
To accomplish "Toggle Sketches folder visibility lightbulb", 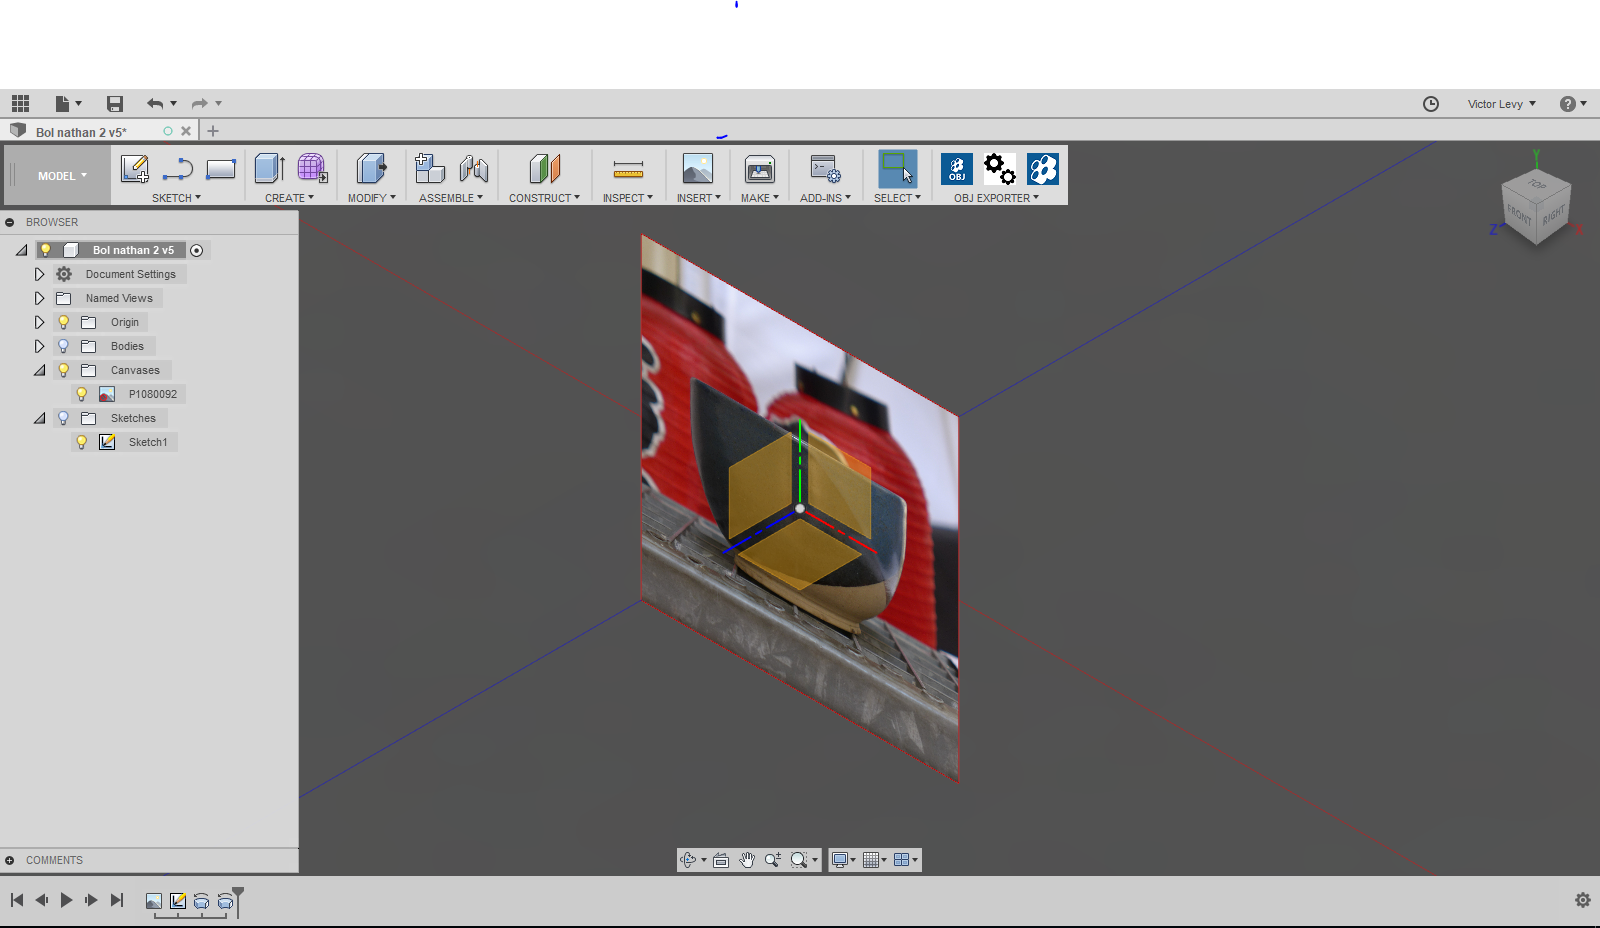I will (x=63, y=418).
